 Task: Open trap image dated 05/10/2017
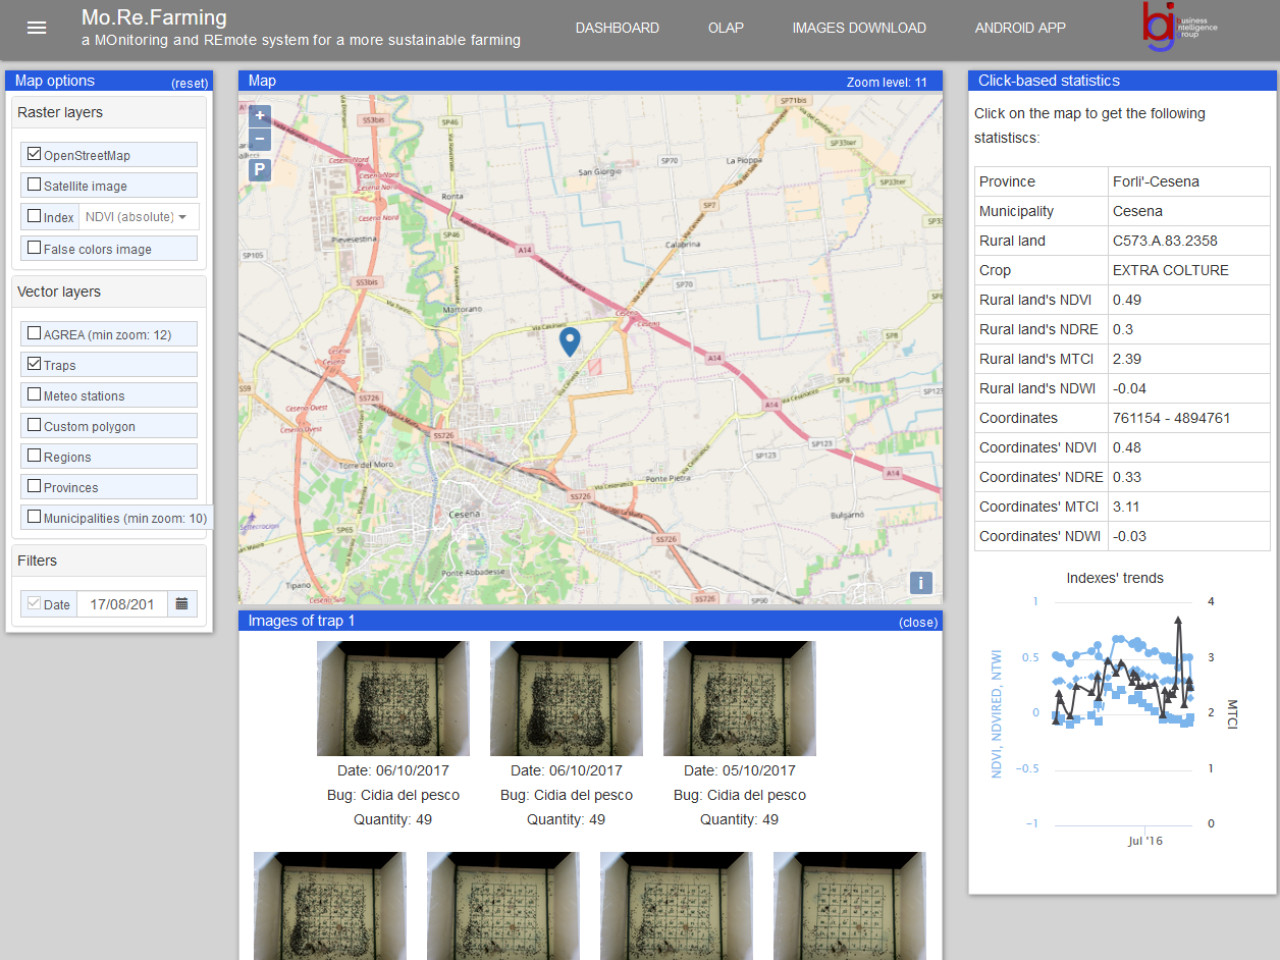[x=740, y=699]
